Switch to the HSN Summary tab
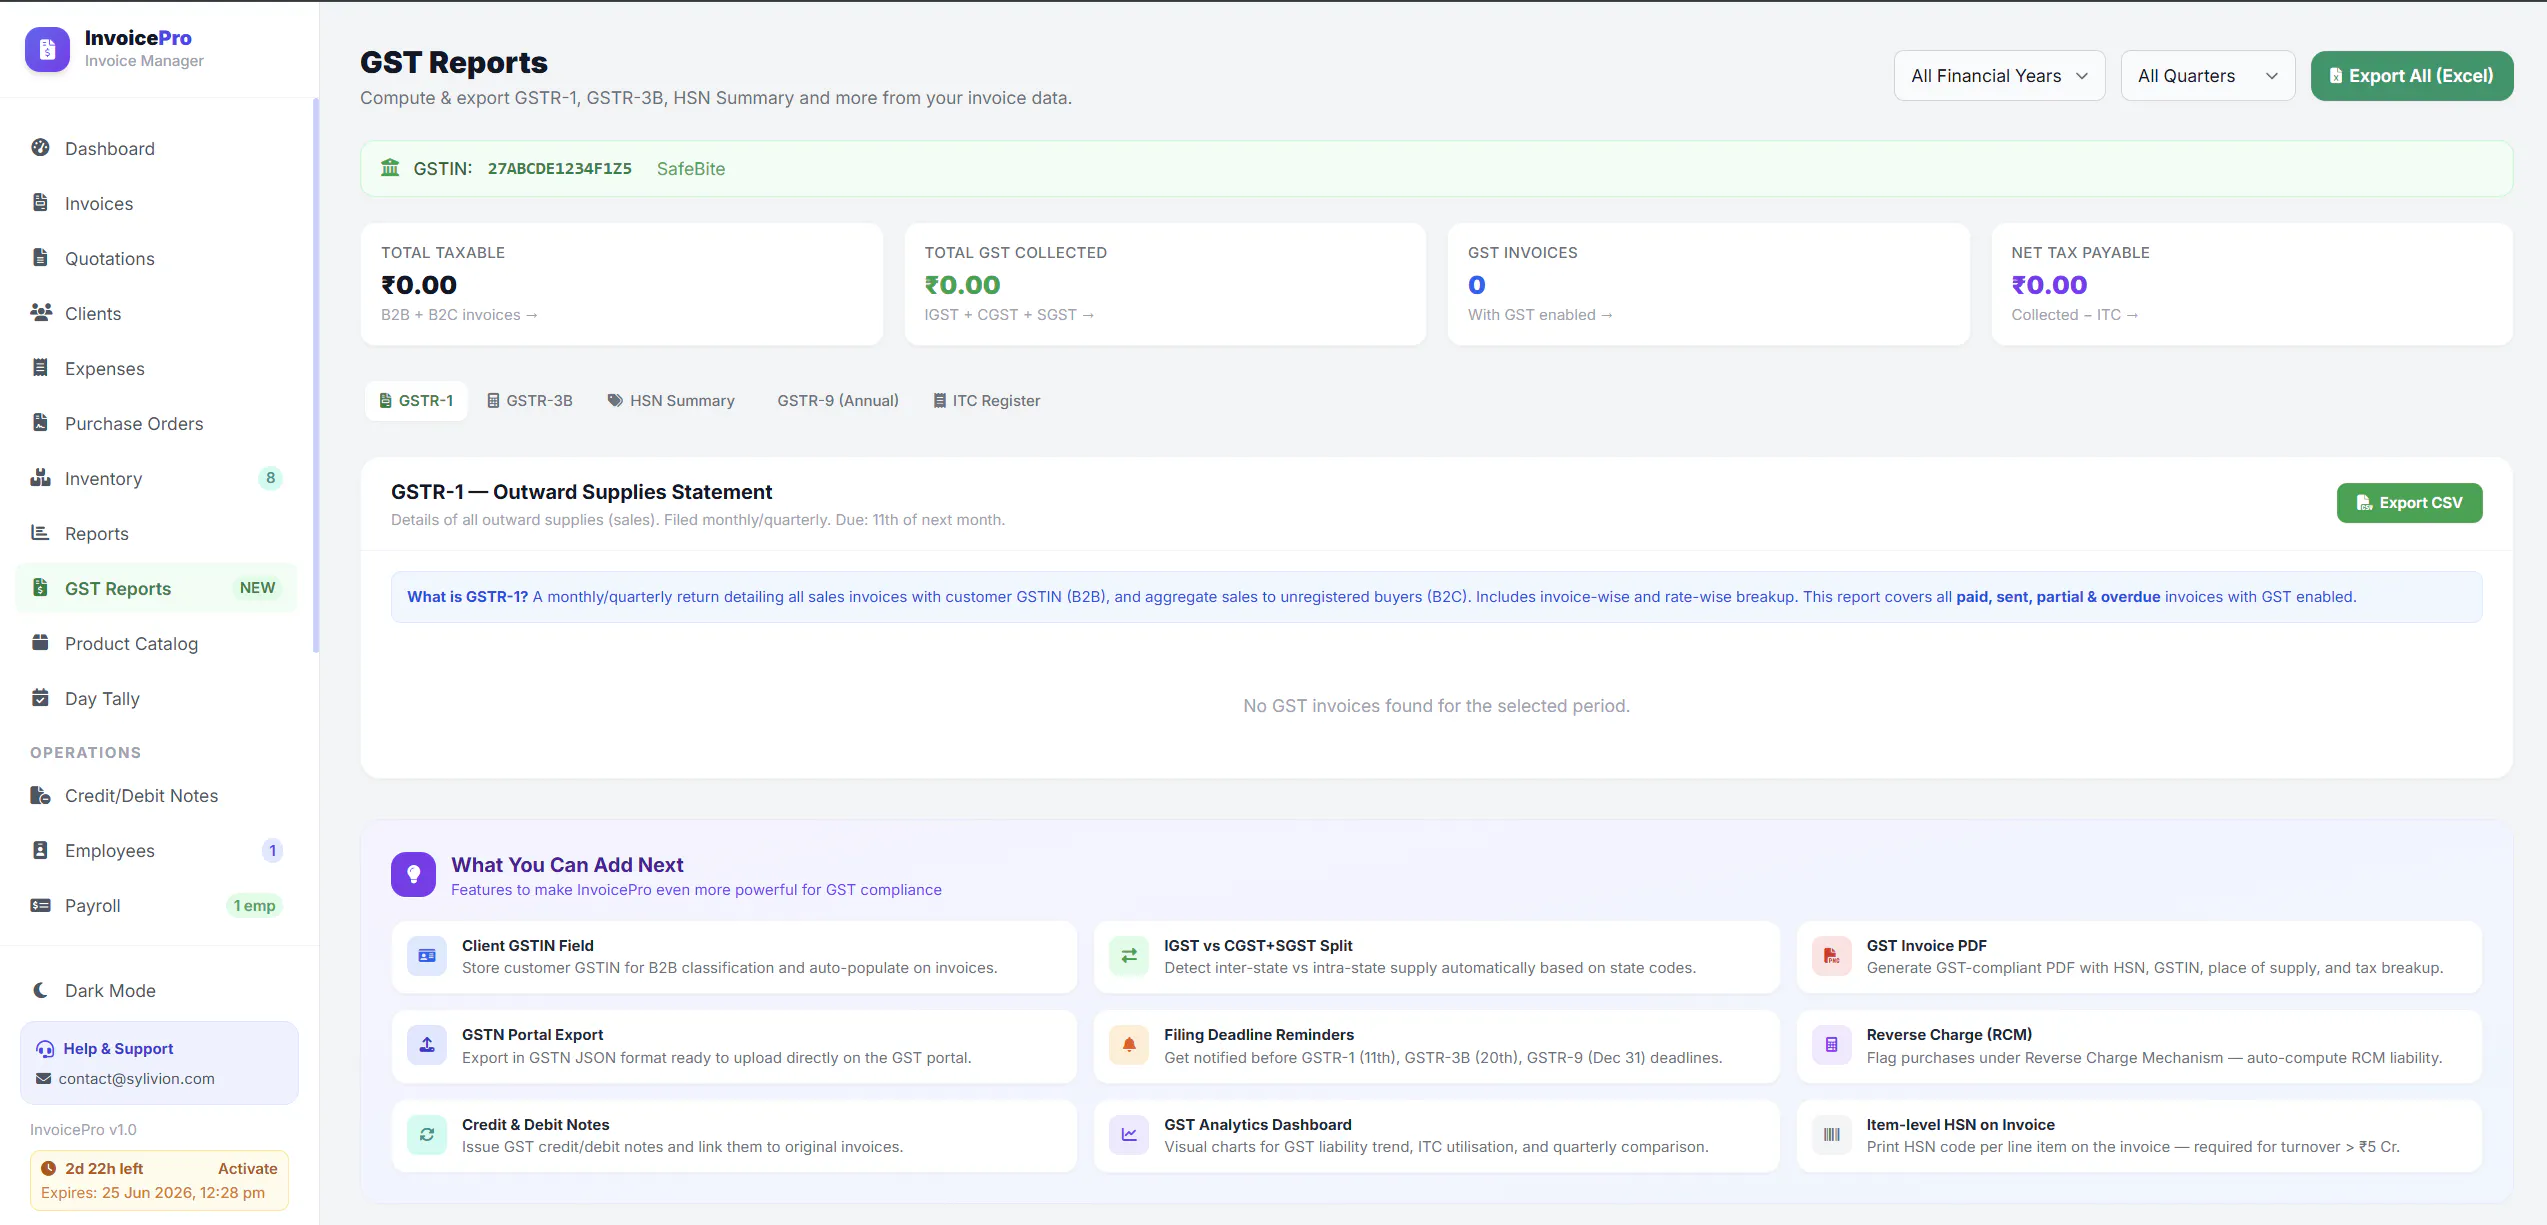 click(x=671, y=401)
